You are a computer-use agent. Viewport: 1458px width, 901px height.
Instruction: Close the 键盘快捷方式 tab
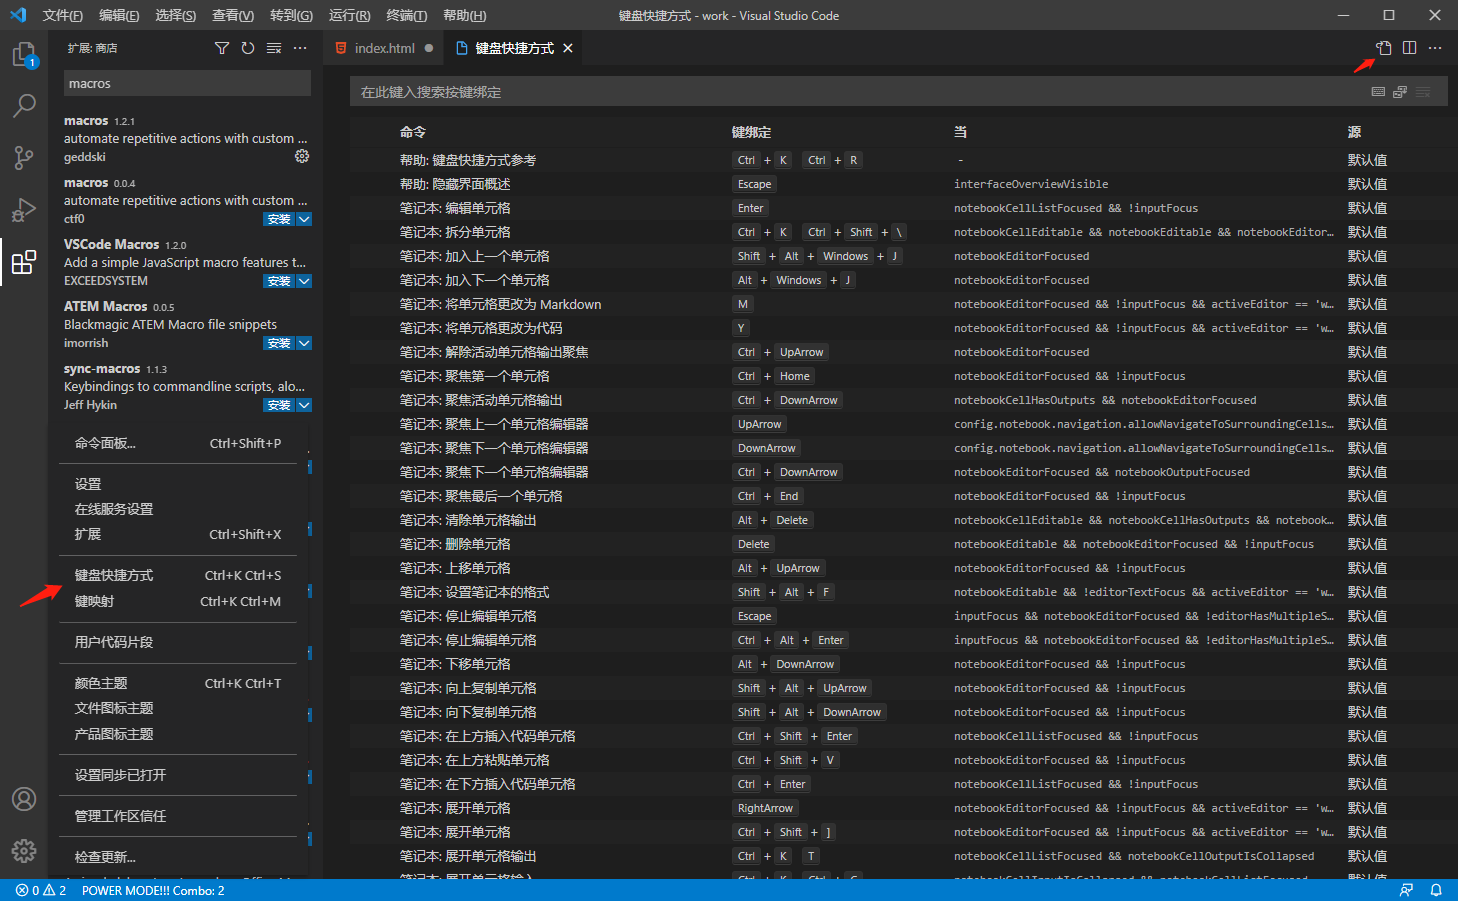click(x=568, y=48)
